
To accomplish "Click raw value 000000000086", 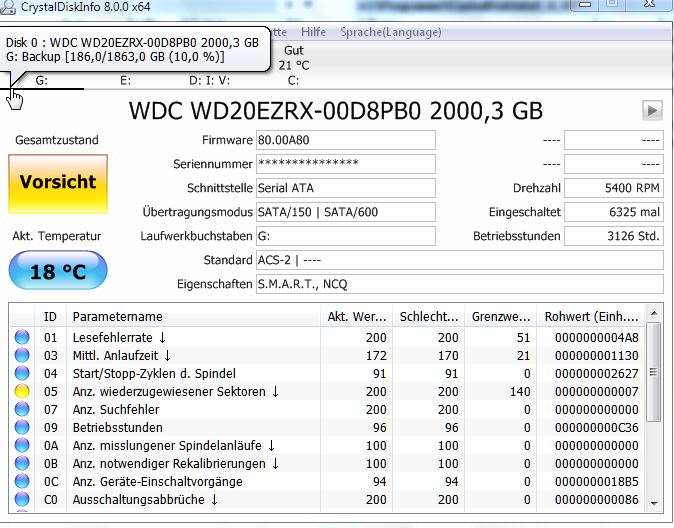I will pyautogui.click(x=597, y=500).
